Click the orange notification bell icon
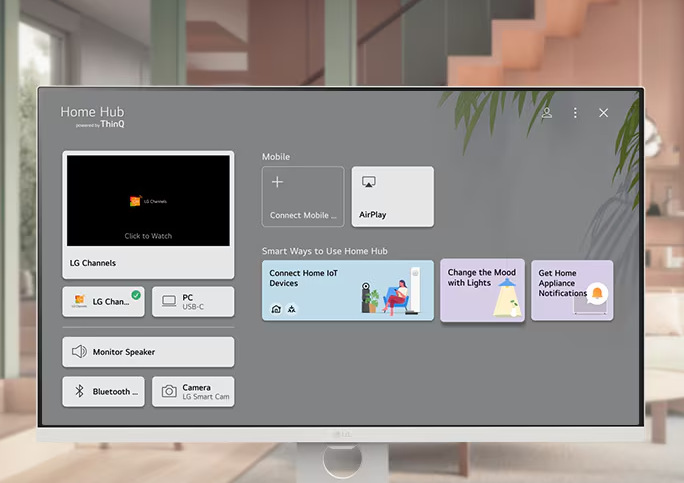 point(597,293)
